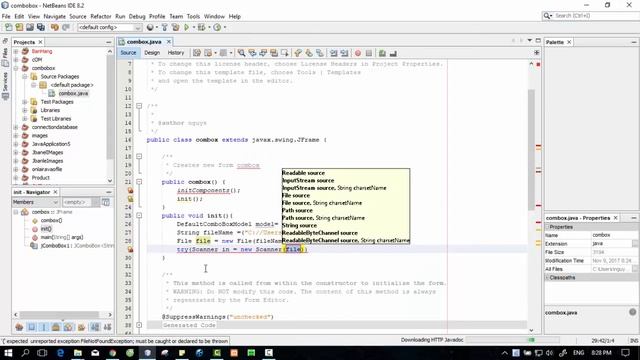Viewport: 640px width, 360px height.
Task: Toggle Show Inherited Members in Navigator
Action: (19, 327)
